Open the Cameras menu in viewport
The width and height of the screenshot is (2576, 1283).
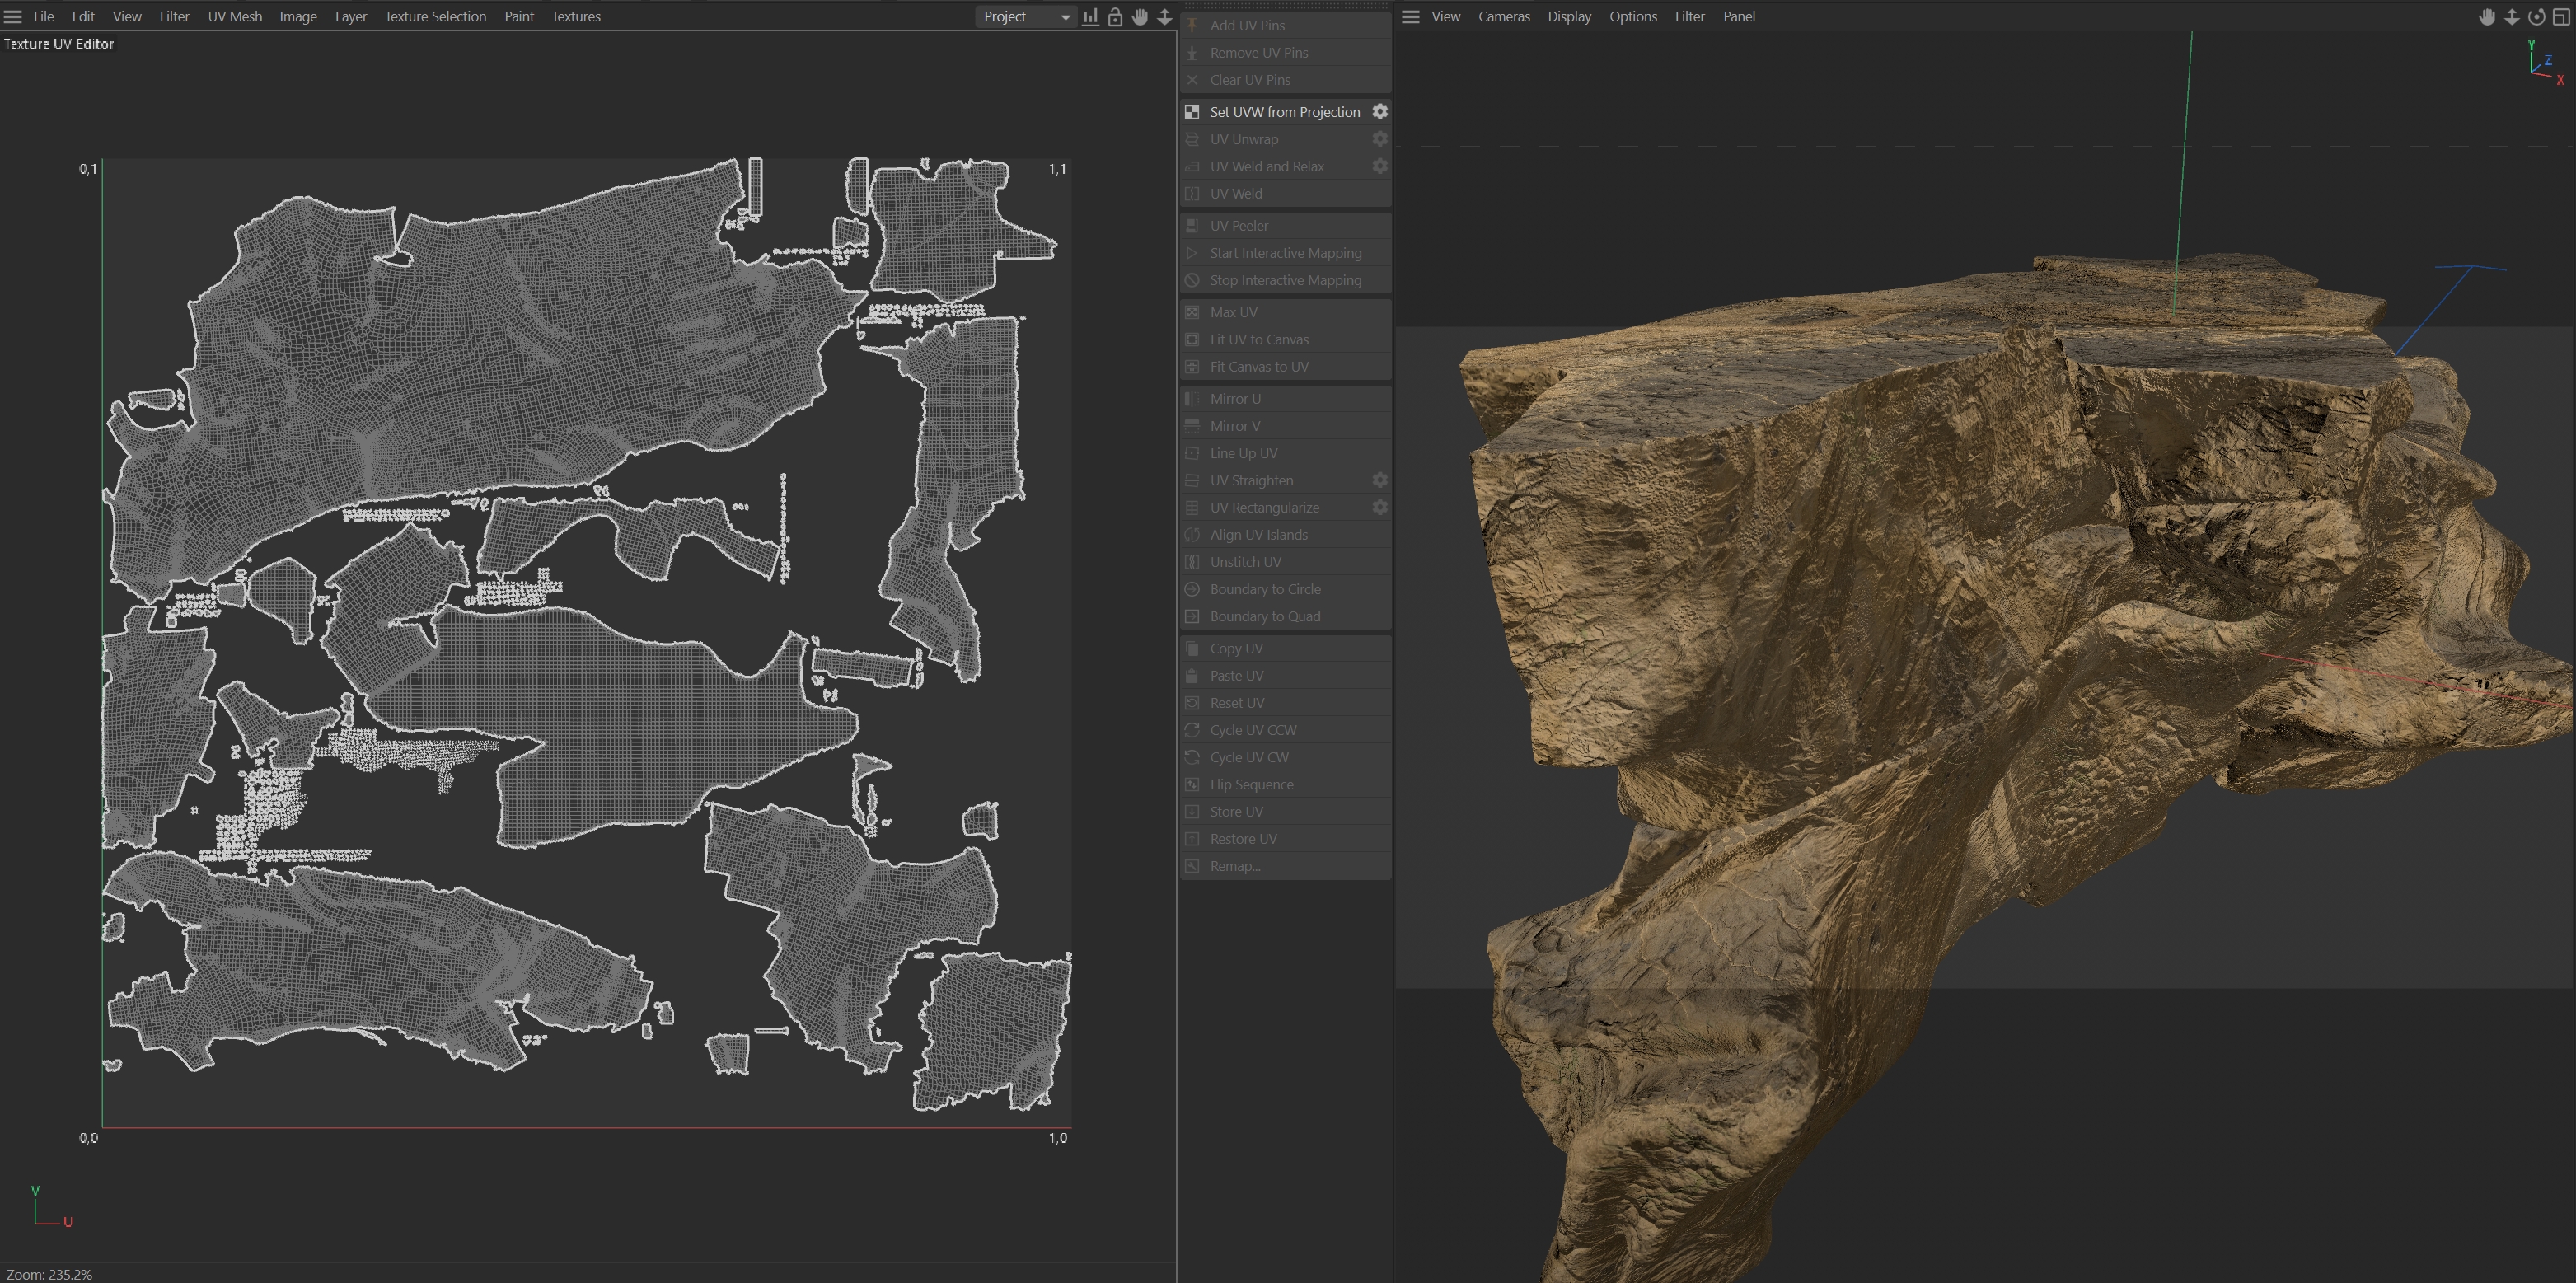tap(1503, 16)
